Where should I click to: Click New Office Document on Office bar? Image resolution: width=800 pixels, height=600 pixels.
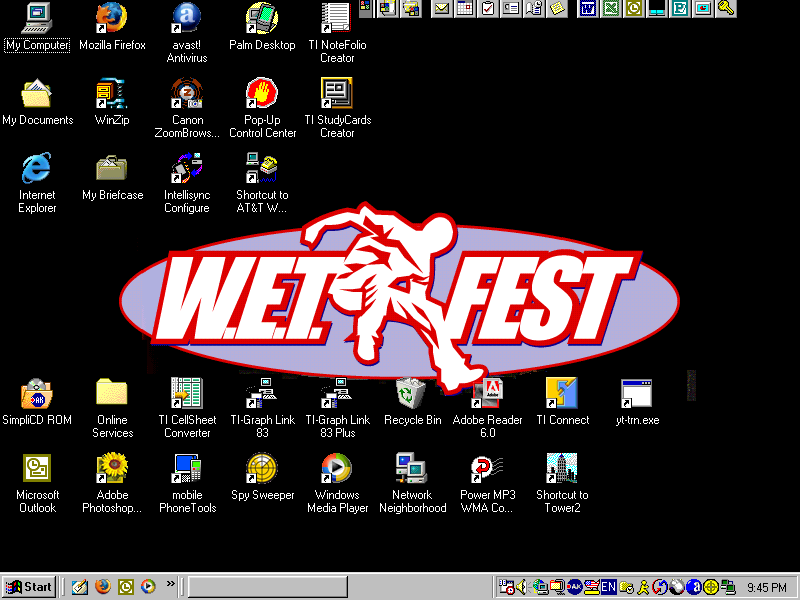387,8
